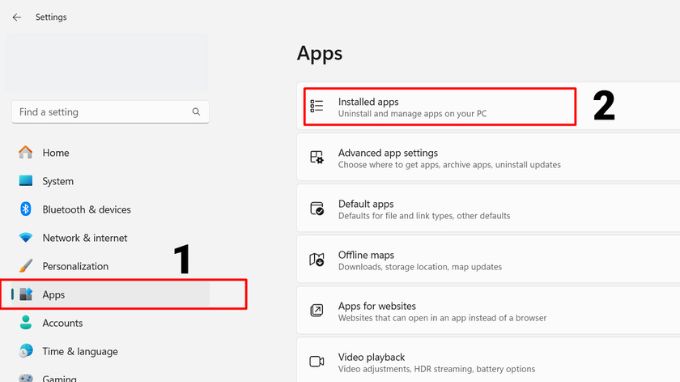Click the Accounts person icon
Viewport: 680px width, 382px height.
[26, 323]
